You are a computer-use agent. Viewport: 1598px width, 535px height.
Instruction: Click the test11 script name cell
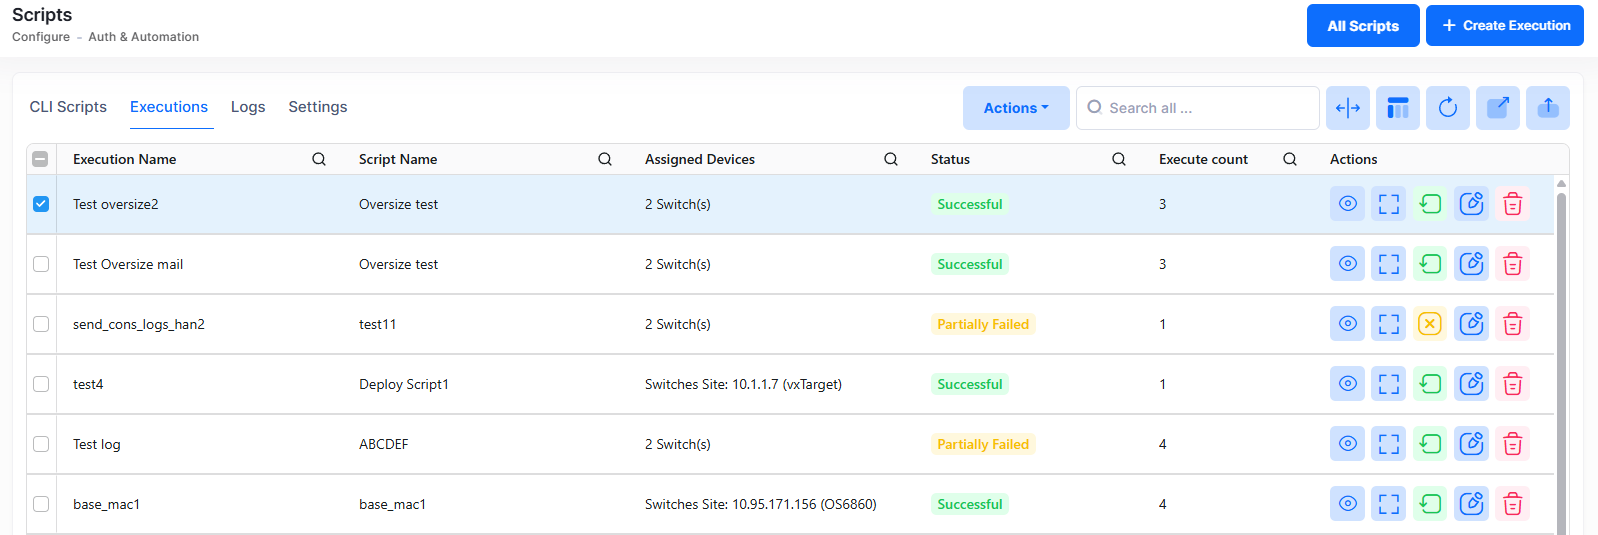(378, 324)
